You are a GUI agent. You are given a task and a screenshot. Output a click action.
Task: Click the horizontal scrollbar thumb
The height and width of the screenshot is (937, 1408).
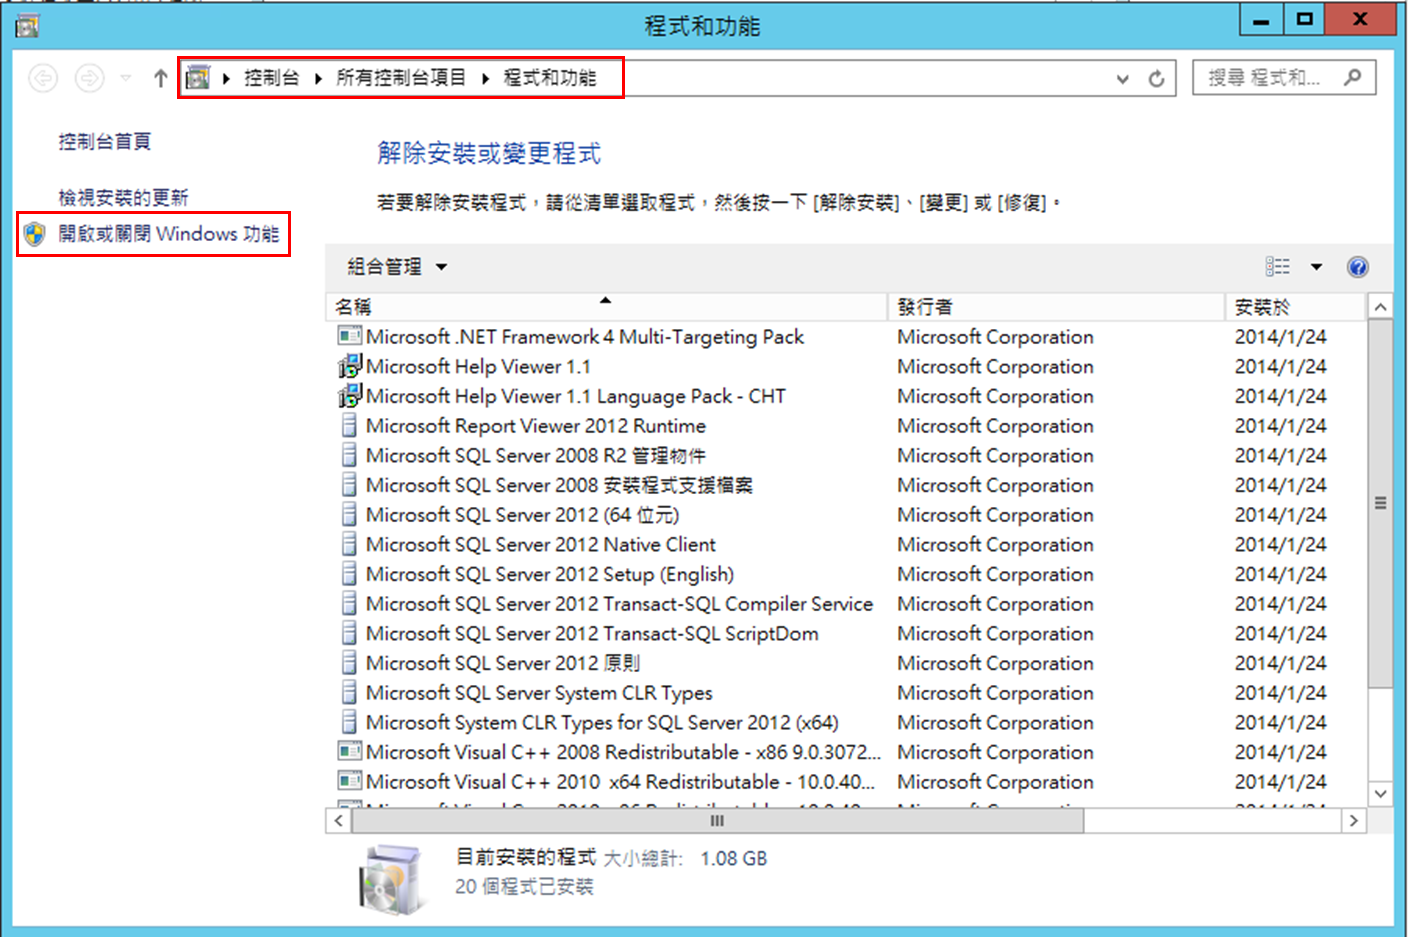717,821
